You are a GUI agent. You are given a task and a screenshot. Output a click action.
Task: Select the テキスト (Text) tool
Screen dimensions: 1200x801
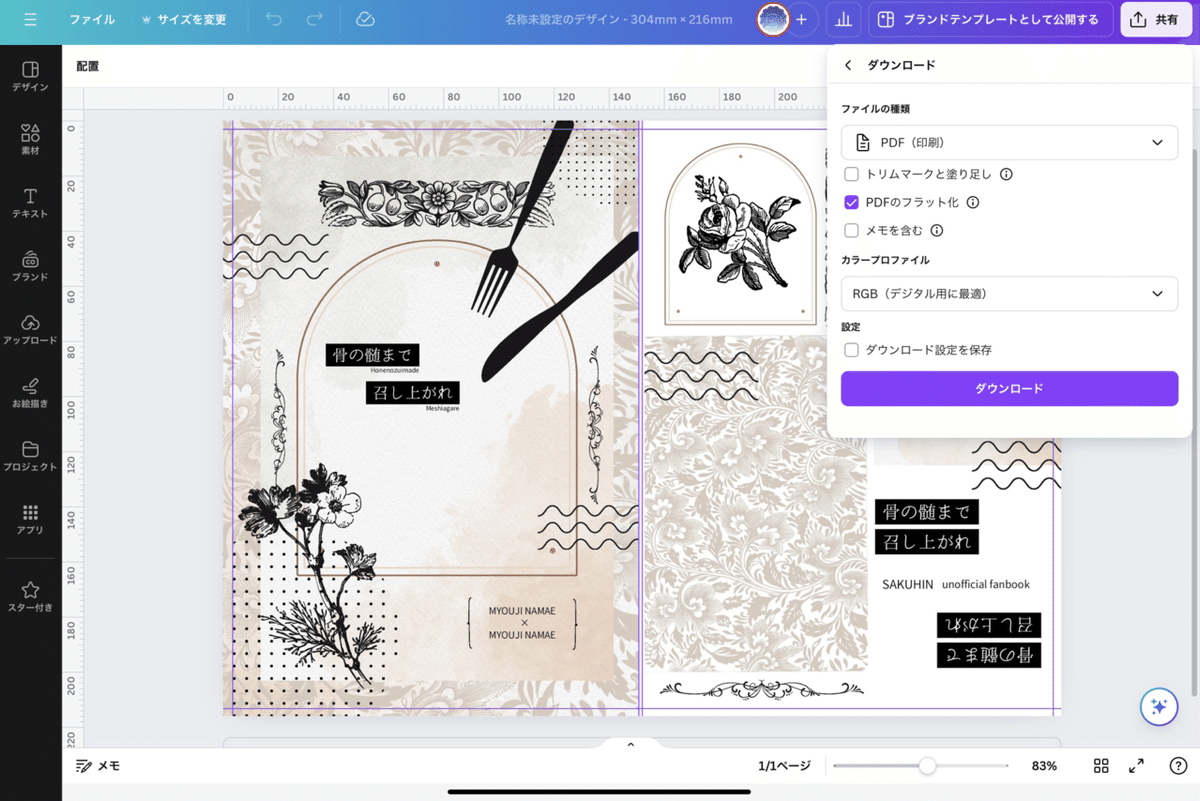pyautogui.click(x=30, y=200)
